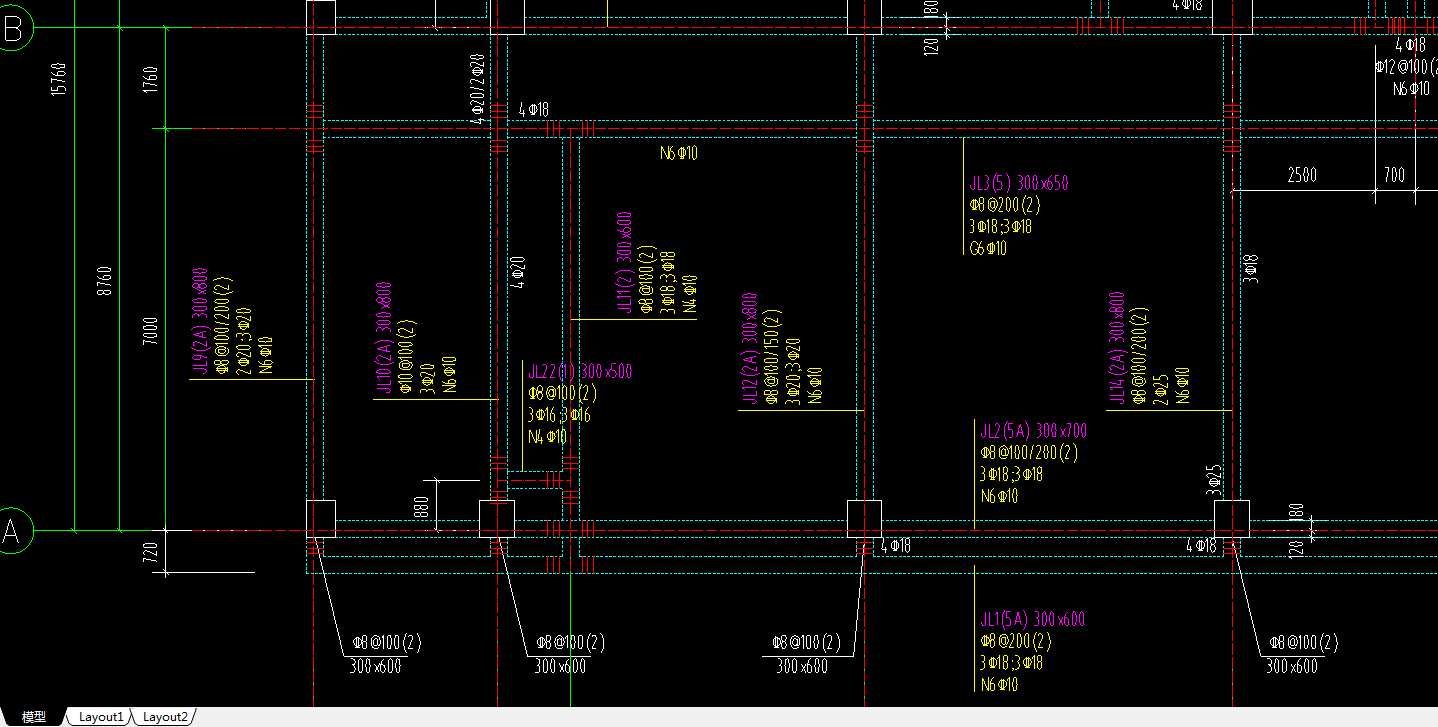Click the grid axis bubble labeled B
Image resolution: width=1438 pixels, height=727 pixels.
click(13, 29)
